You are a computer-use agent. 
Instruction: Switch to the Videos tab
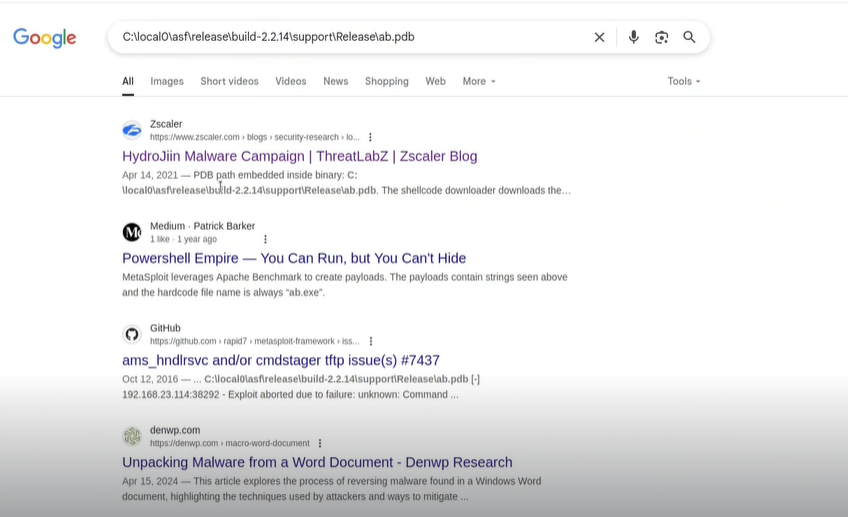291,81
